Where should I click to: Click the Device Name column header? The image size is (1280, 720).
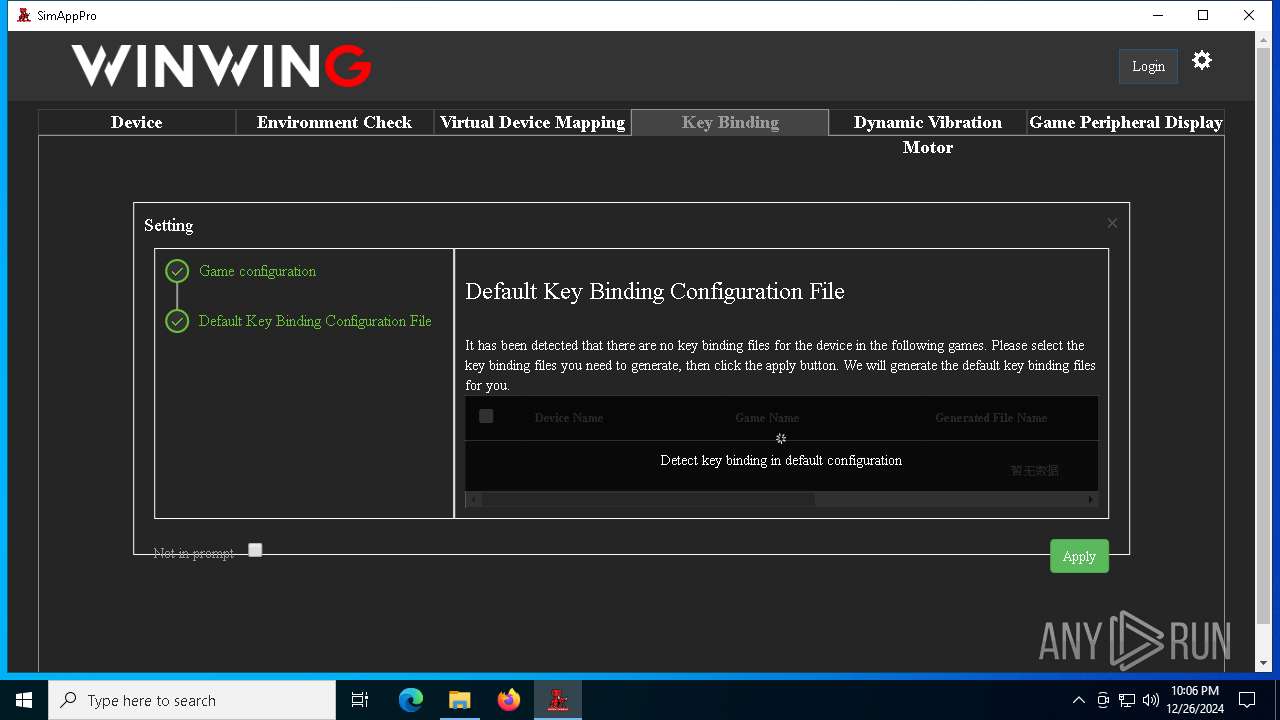pos(569,418)
